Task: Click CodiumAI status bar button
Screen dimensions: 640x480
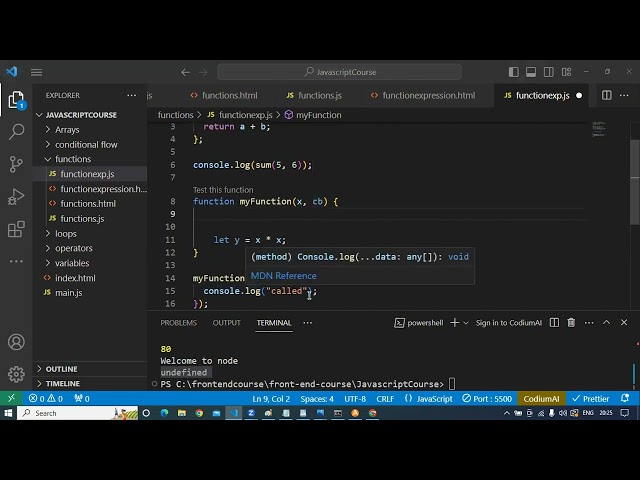Action: click(x=541, y=398)
